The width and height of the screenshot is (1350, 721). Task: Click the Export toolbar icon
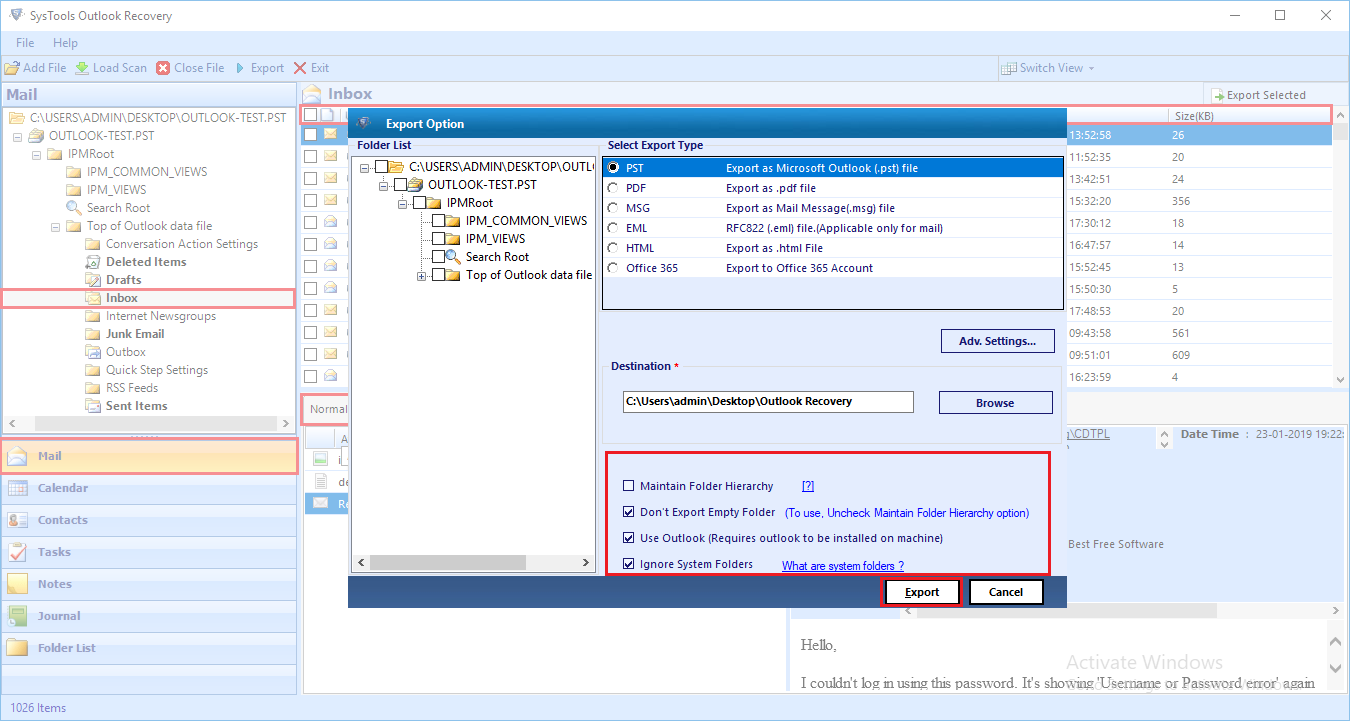coord(240,68)
